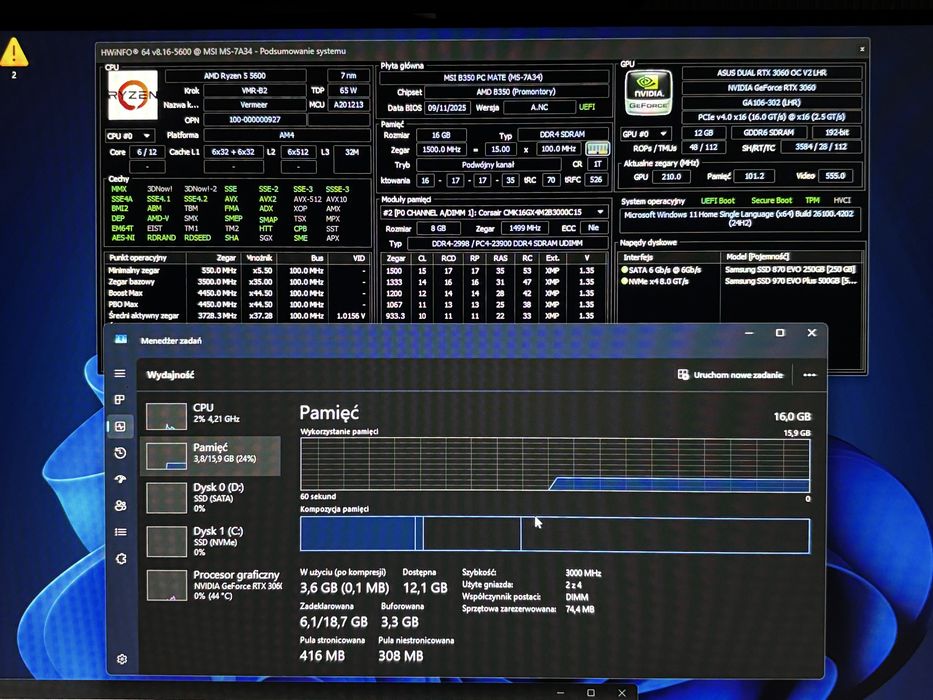Minimize the Menedżer zadań window

[x=749, y=333]
